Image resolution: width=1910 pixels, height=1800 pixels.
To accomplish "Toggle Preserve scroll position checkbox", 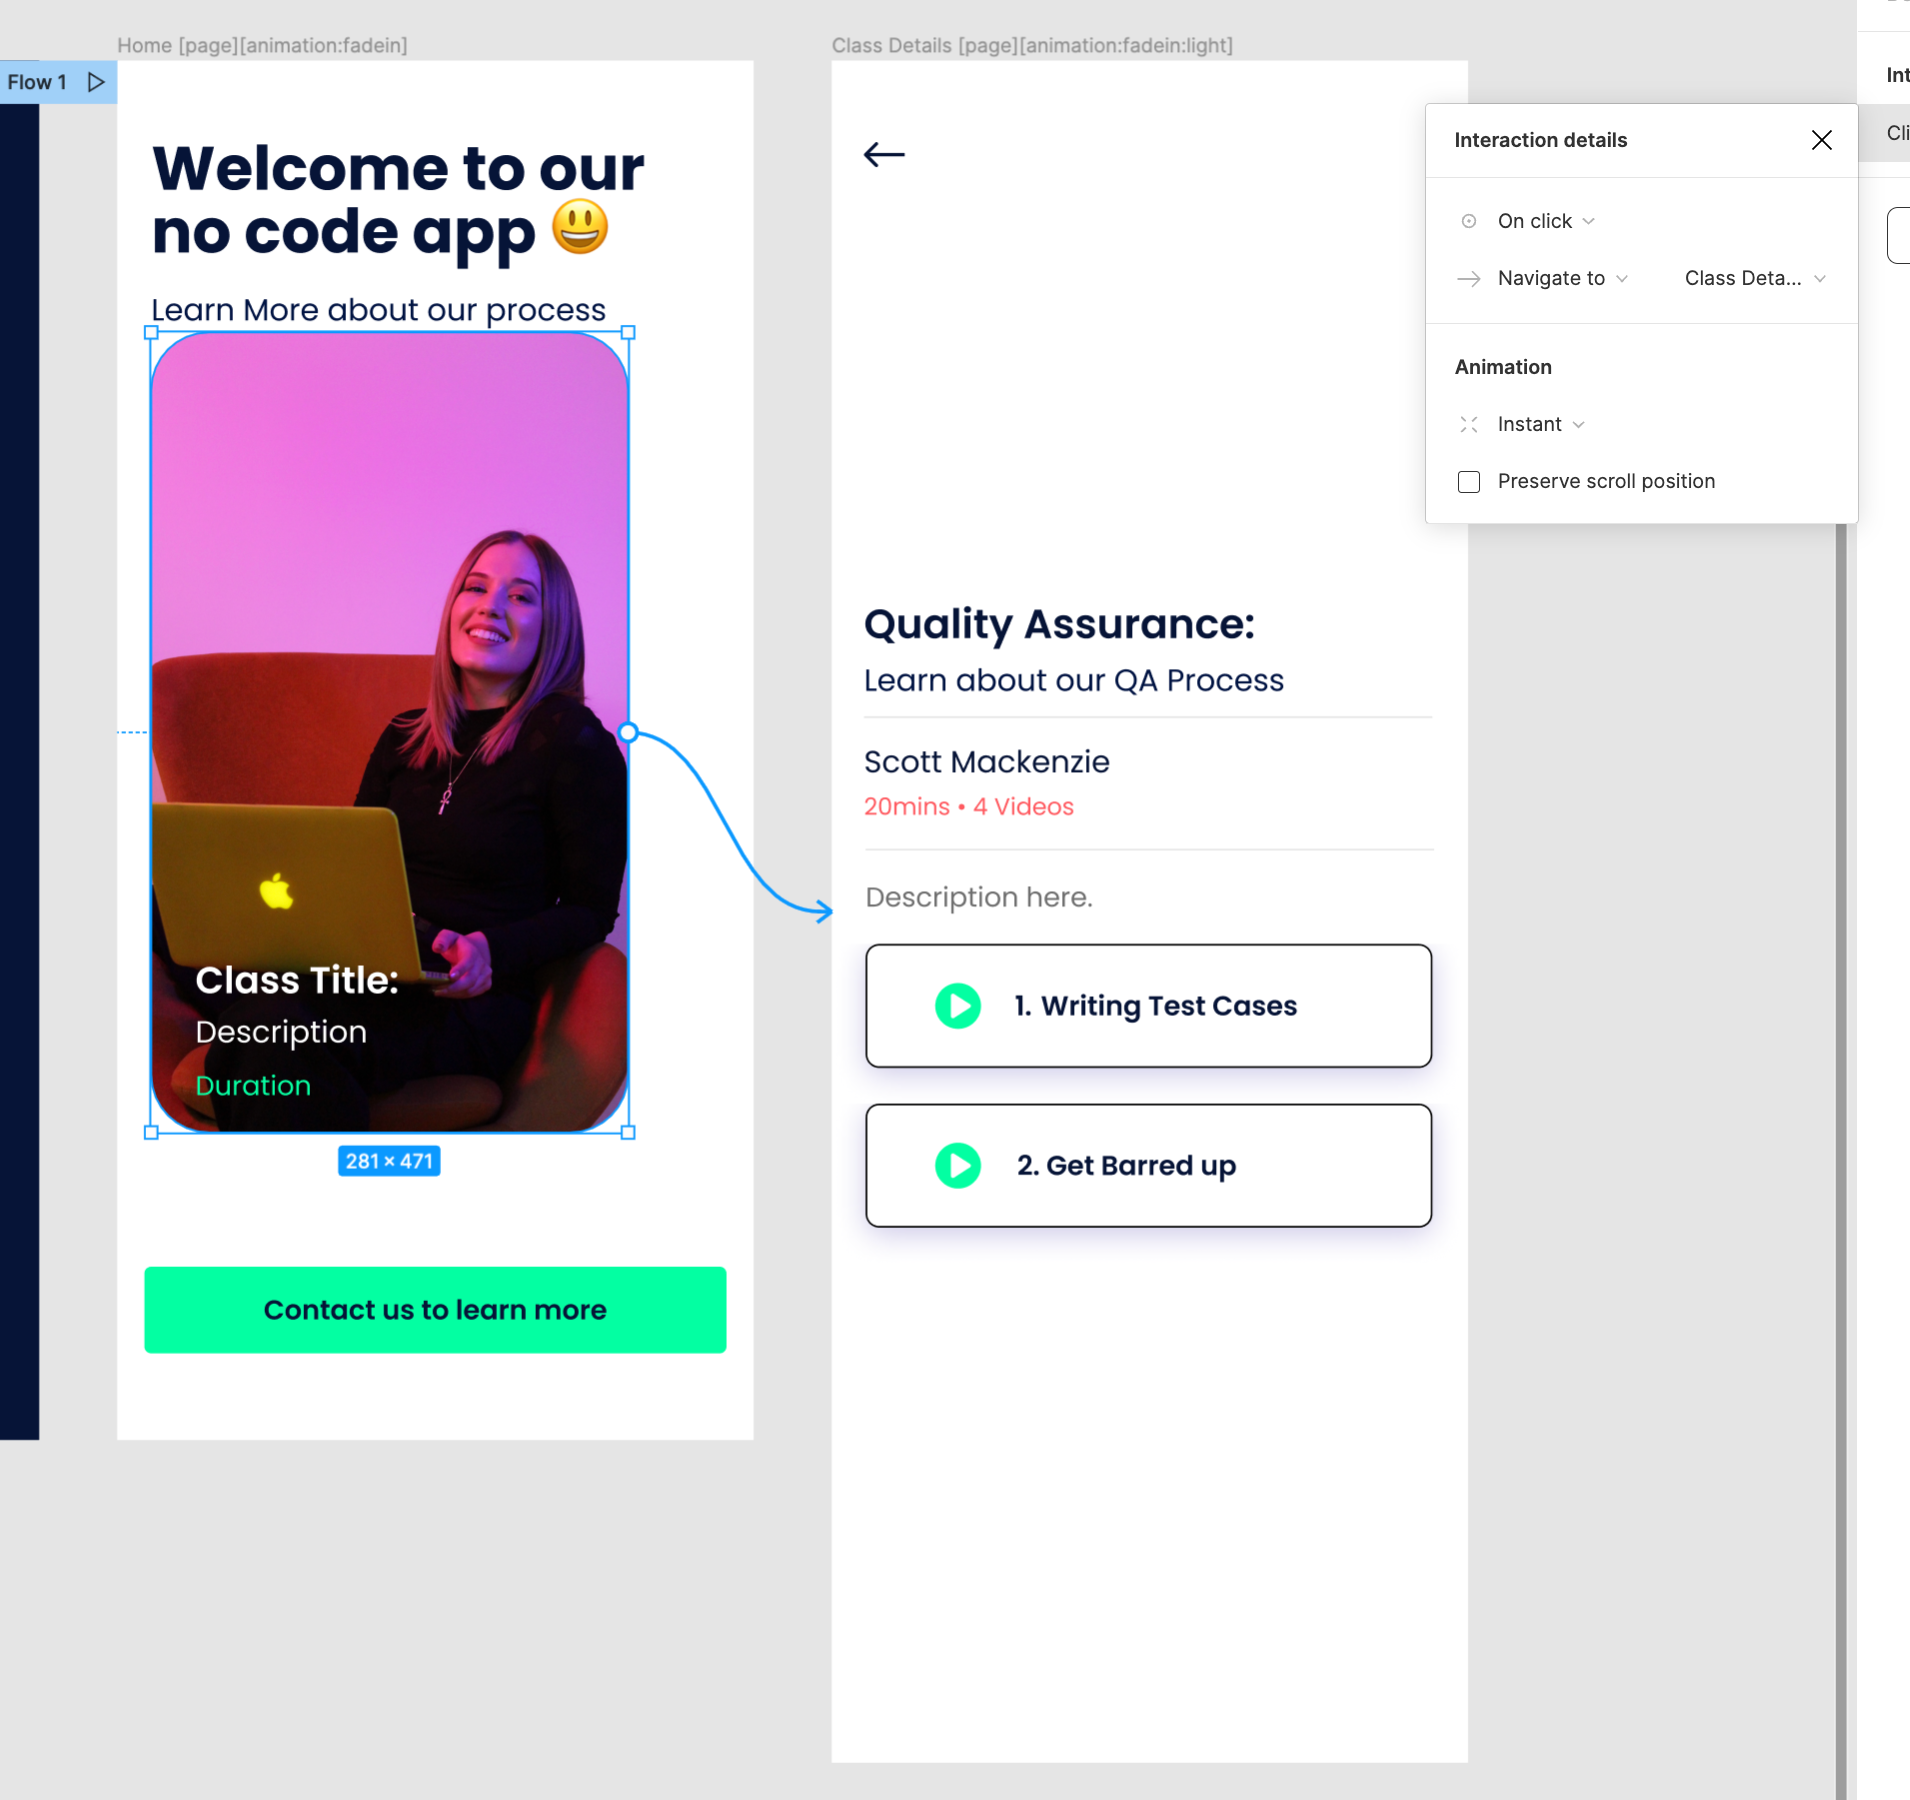I will pos(1469,482).
